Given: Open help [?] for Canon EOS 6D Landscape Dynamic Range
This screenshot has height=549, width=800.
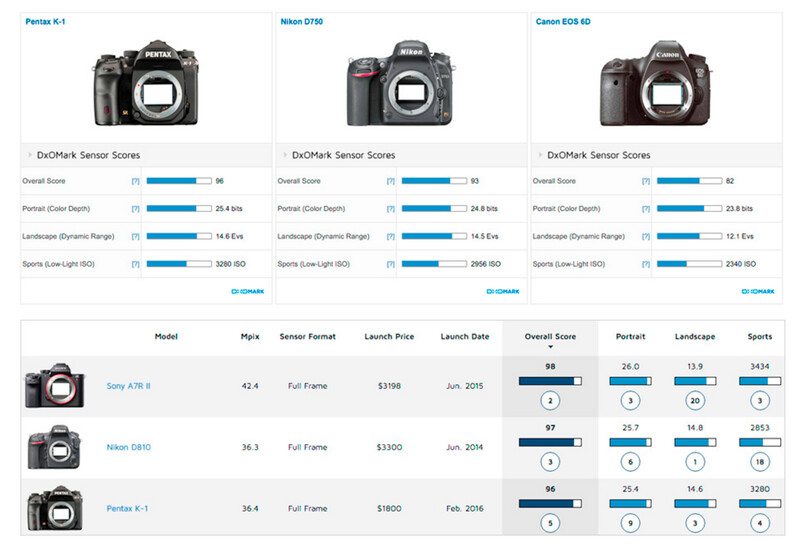Looking at the screenshot, I should 645,236.
